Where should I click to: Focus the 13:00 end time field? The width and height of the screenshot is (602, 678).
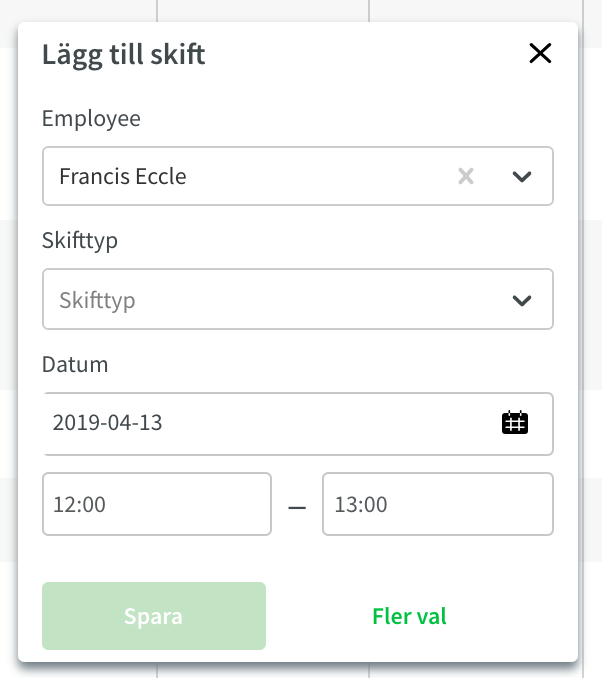click(x=438, y=504)
